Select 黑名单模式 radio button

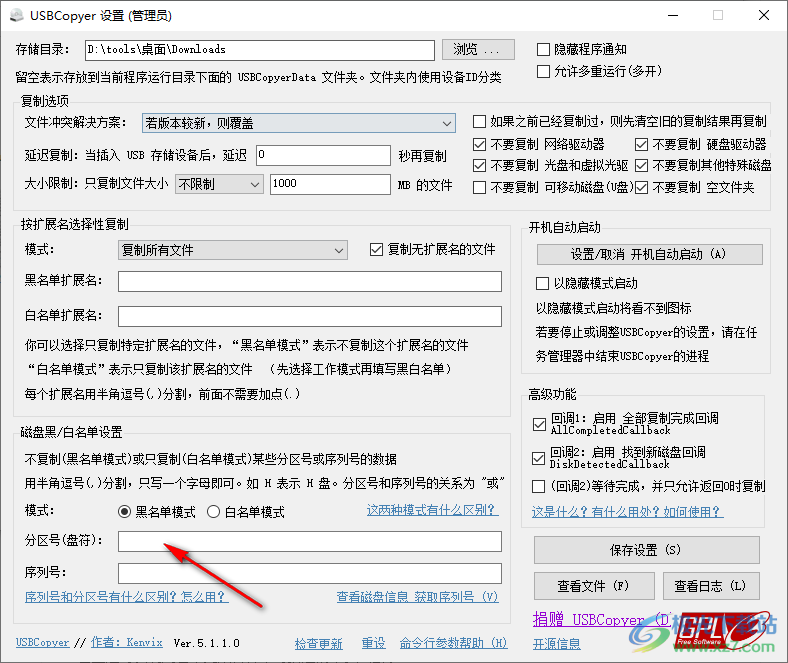(x=124, y=512)
